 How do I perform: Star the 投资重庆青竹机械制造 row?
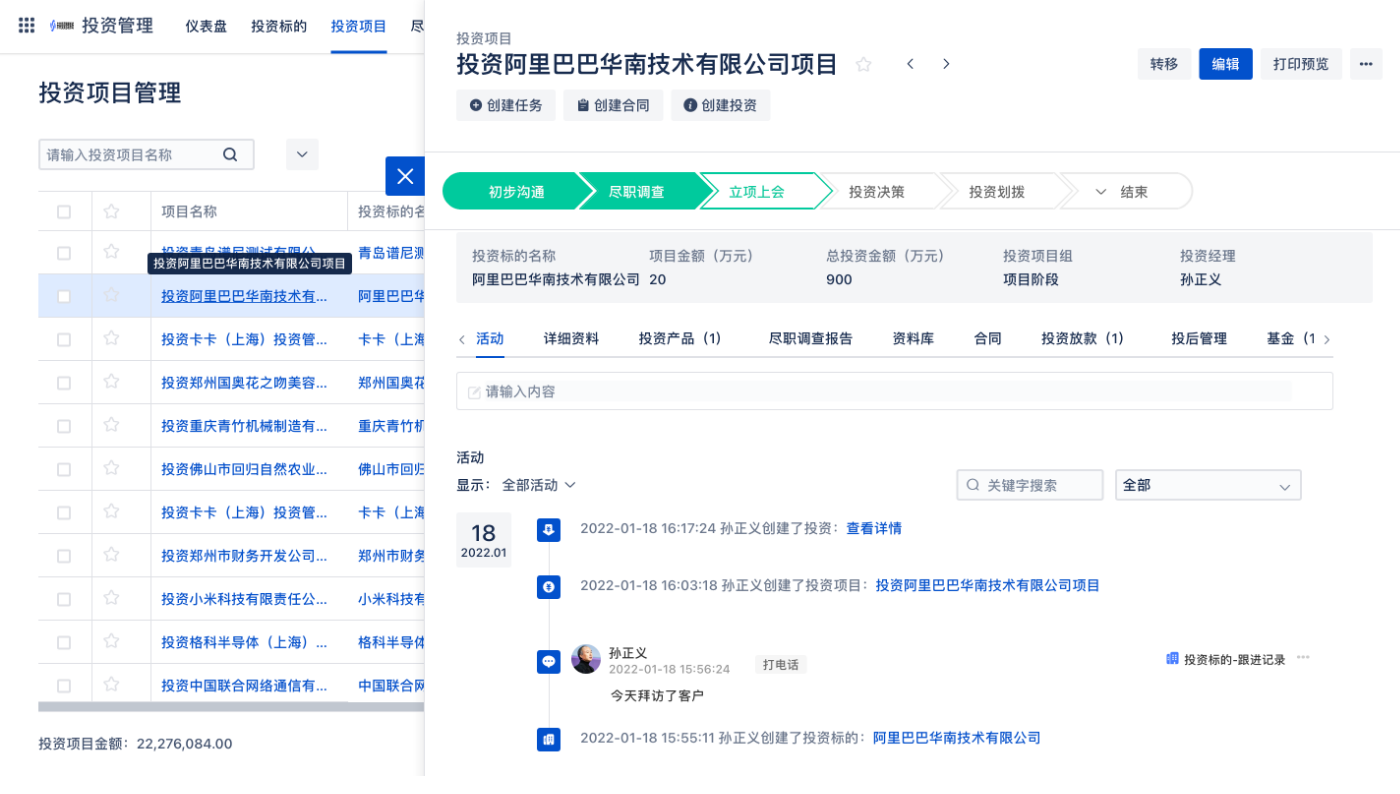point(111,425)
